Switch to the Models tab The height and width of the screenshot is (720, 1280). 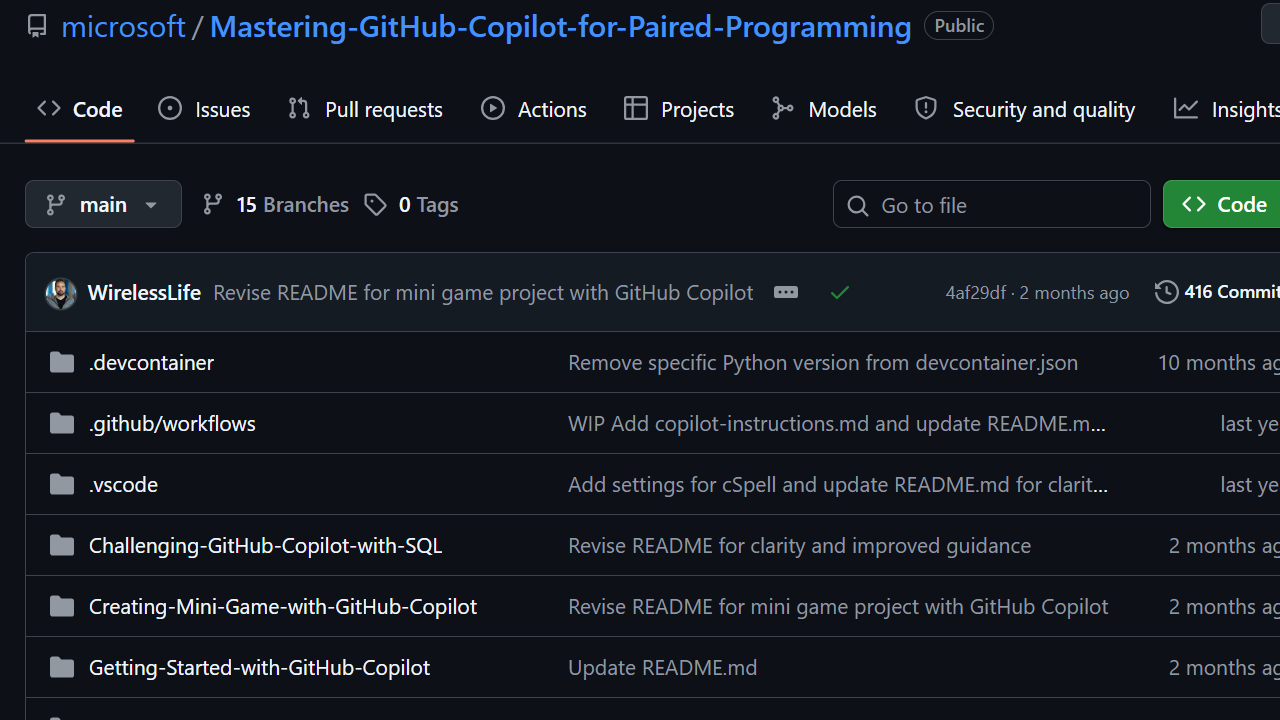pos(824,109)
